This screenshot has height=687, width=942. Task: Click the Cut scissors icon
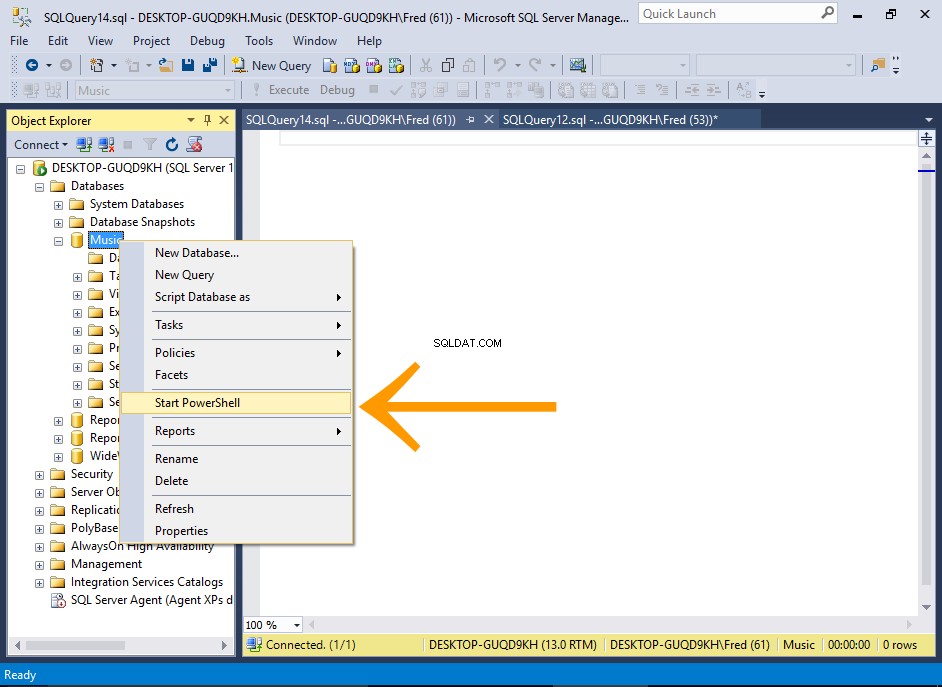click(426, 65)
